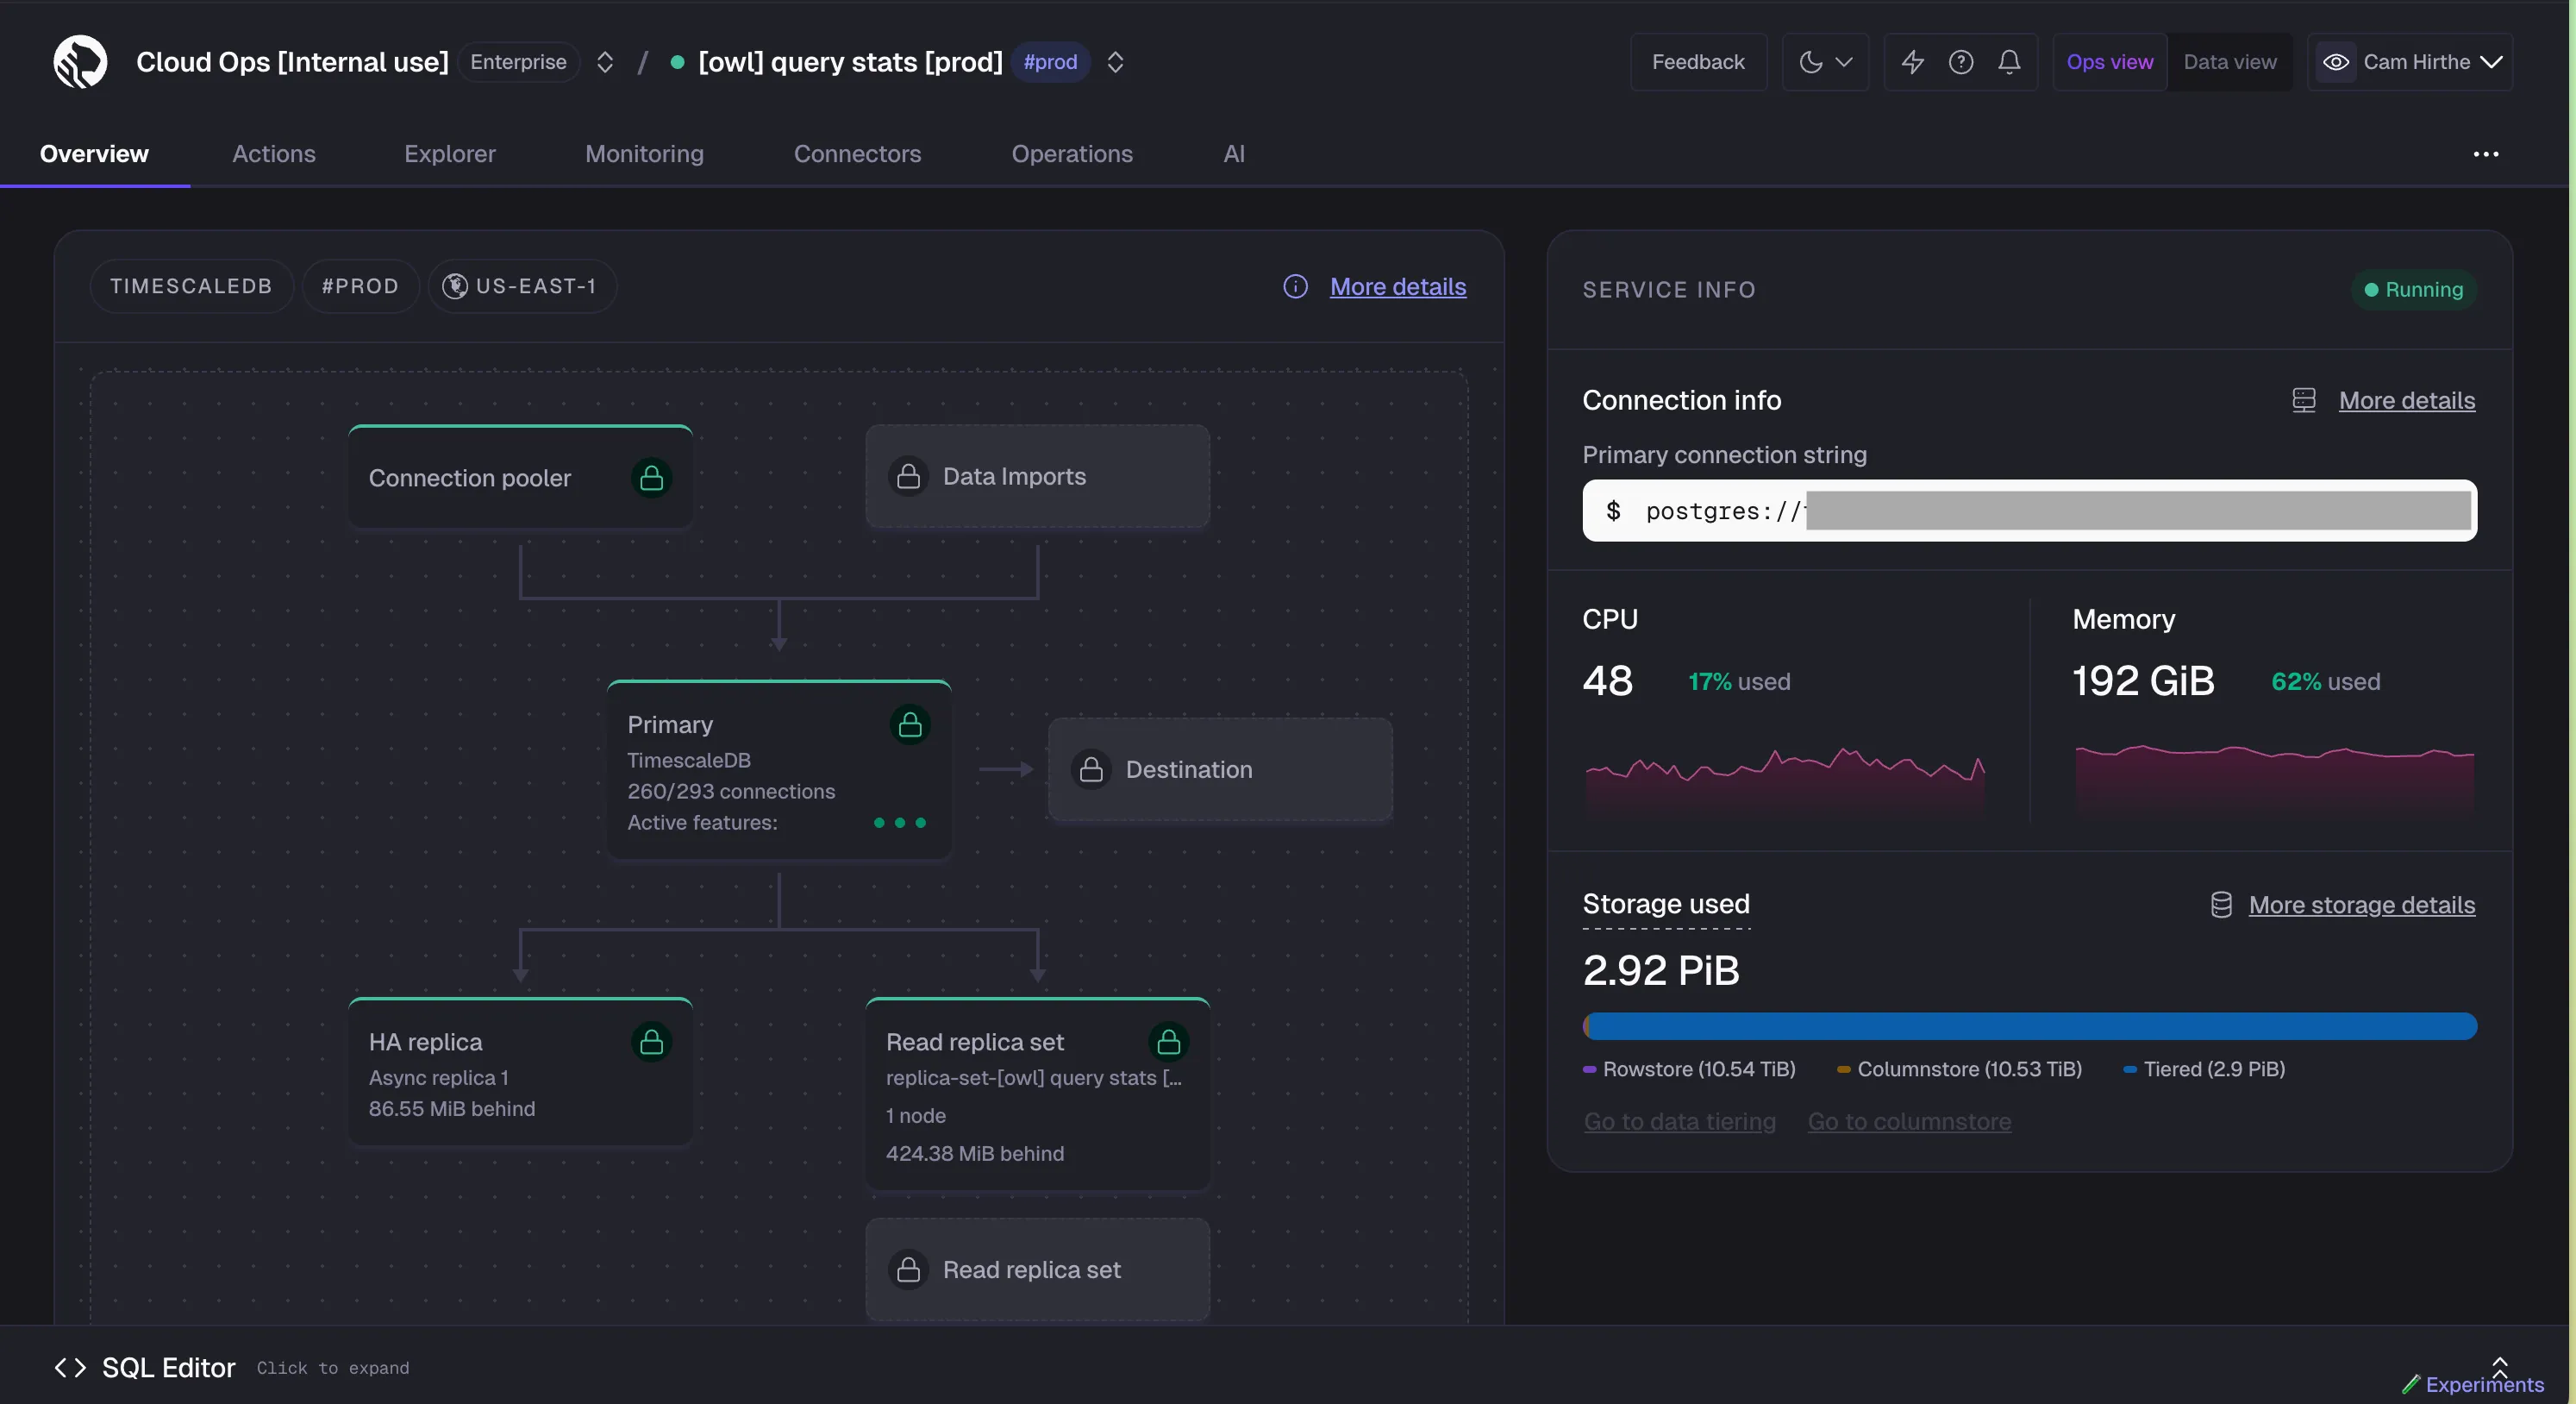Image resolution: width=2576 pixels, height=1404 pixels.
Task: Open the Actions tab
Action: 273,154
